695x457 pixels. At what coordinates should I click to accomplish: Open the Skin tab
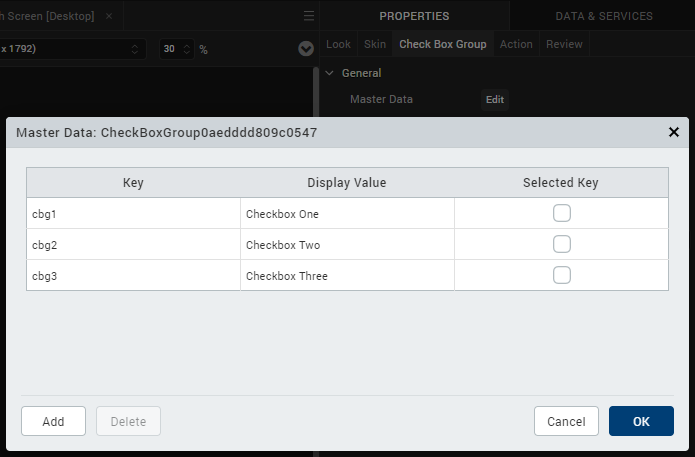(375, 44)
